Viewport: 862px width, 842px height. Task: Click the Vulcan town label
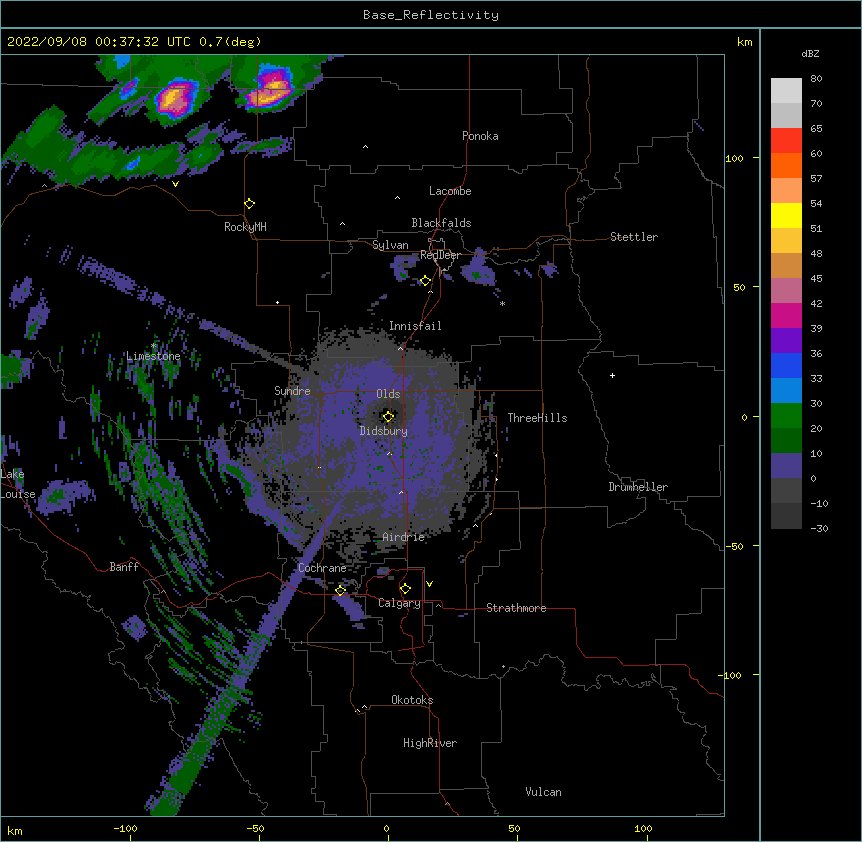[x=543, y=792]
